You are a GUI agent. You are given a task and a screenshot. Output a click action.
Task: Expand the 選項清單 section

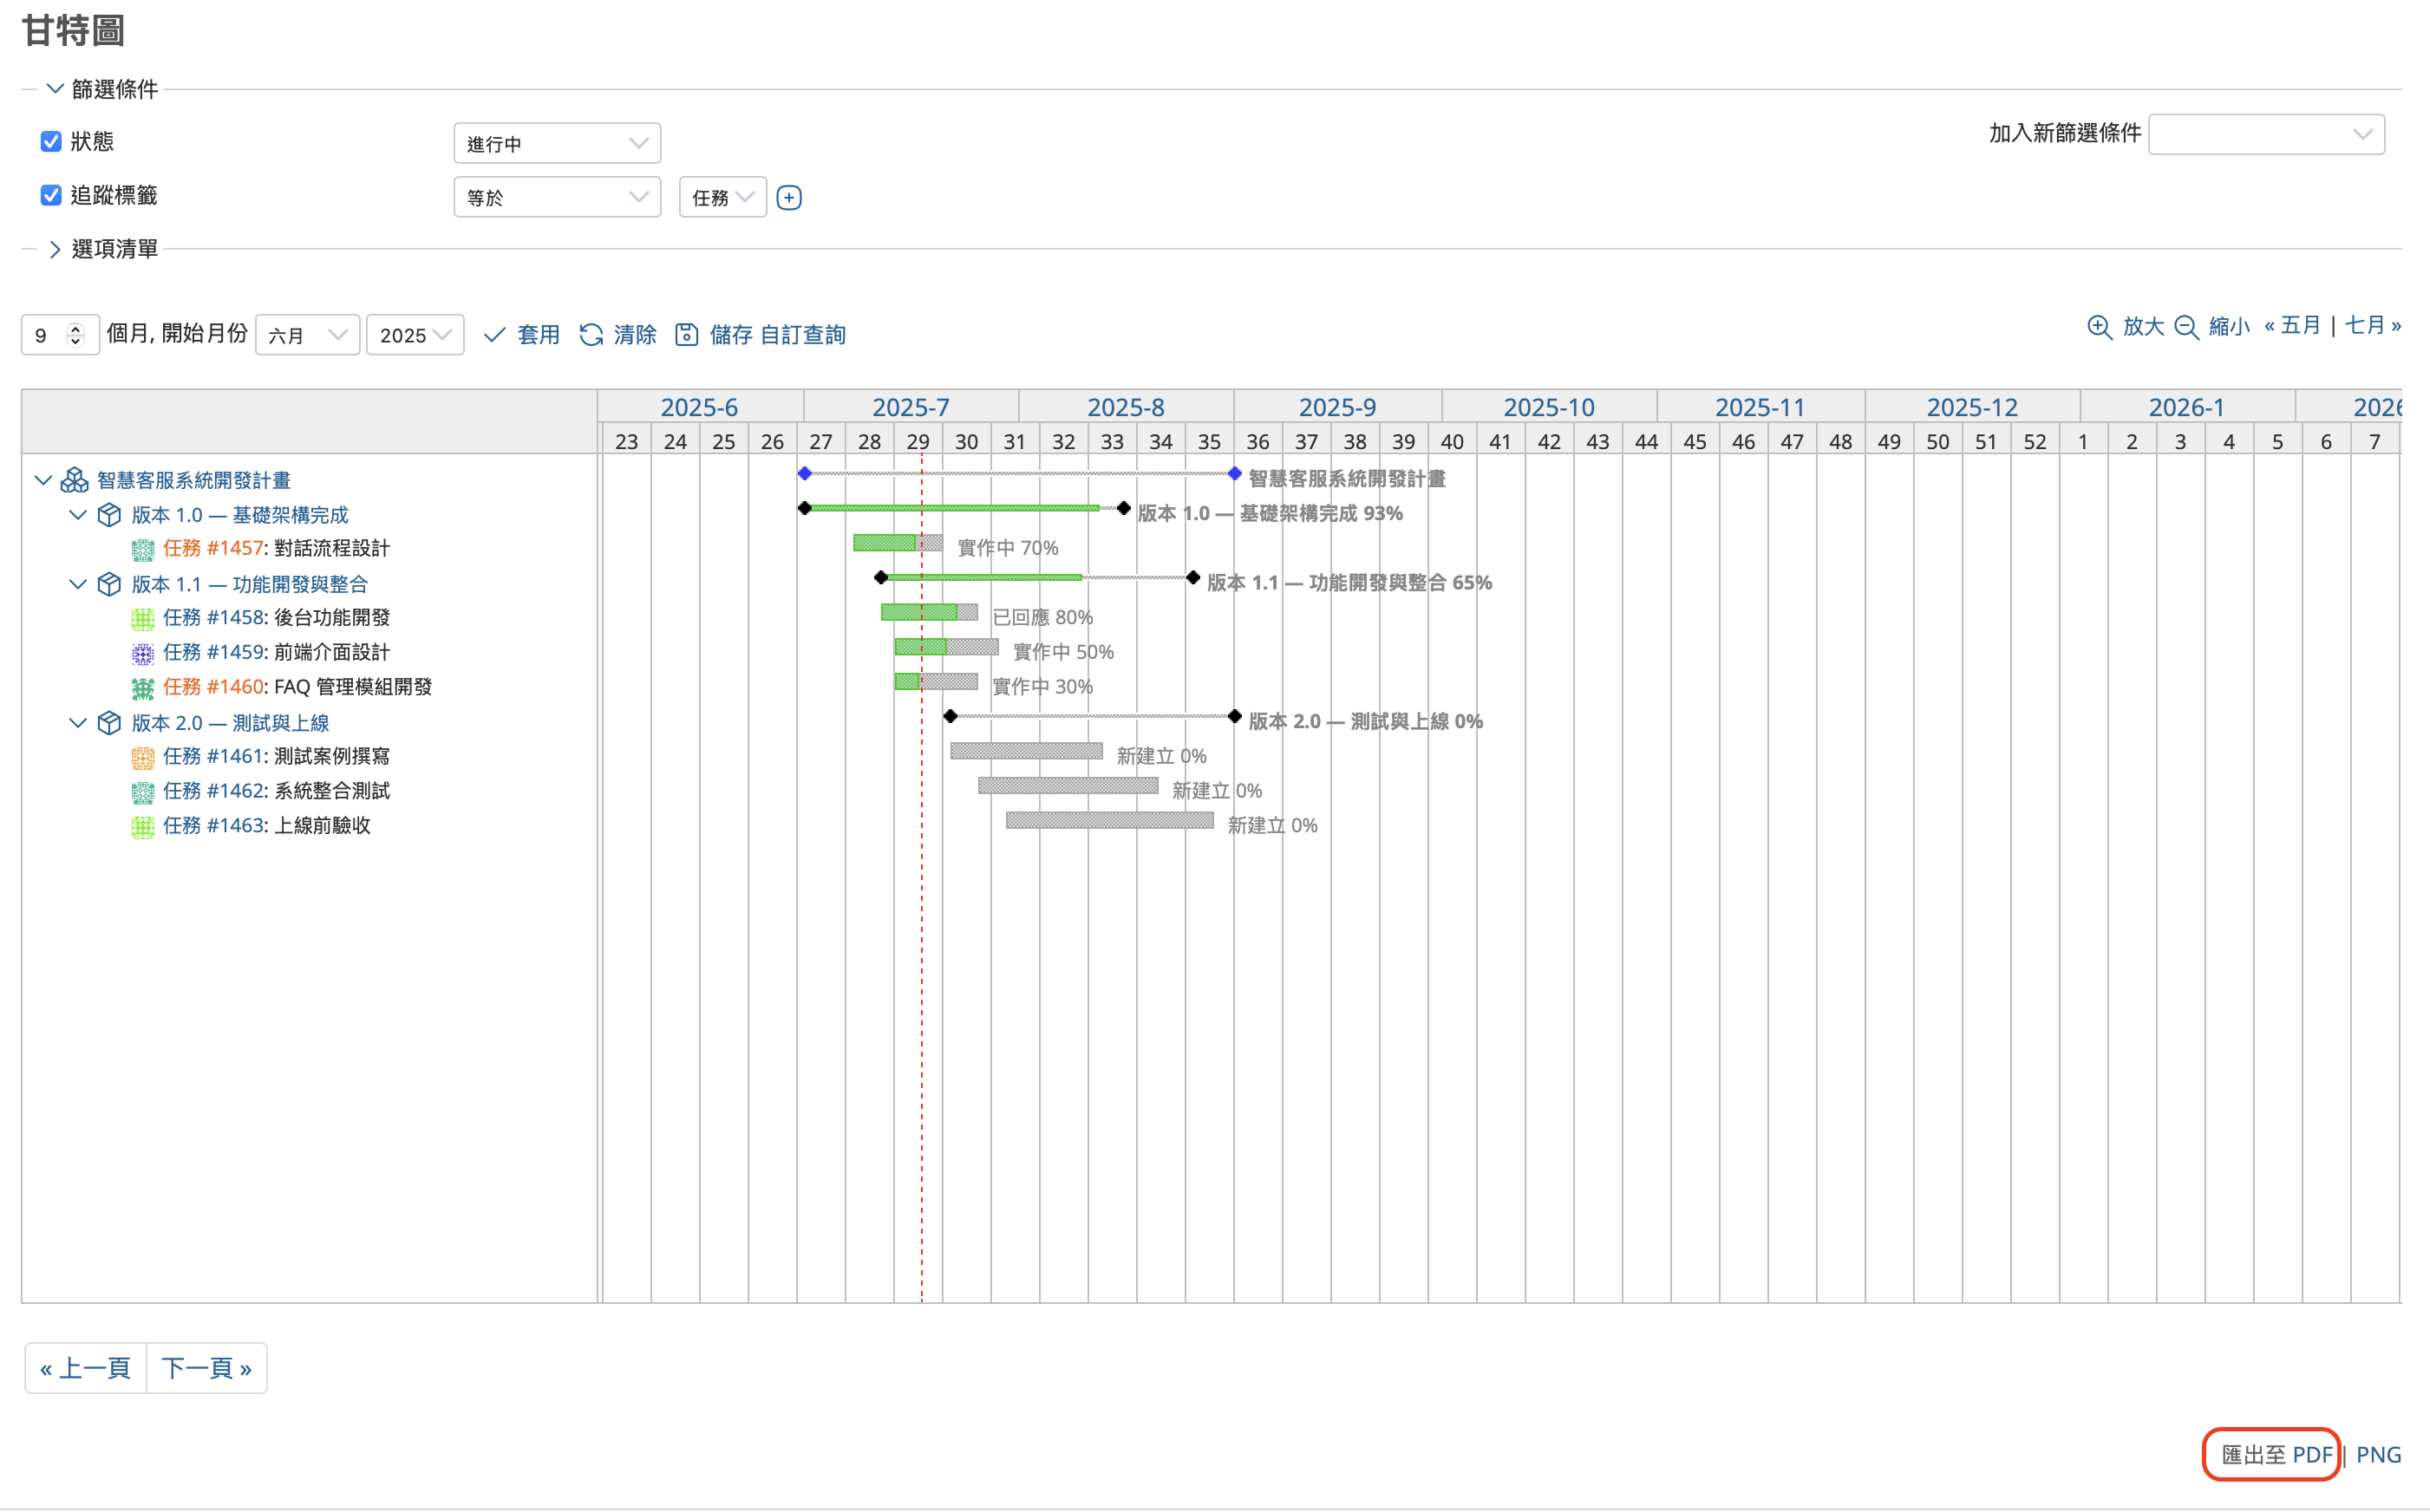click(55, 249)
